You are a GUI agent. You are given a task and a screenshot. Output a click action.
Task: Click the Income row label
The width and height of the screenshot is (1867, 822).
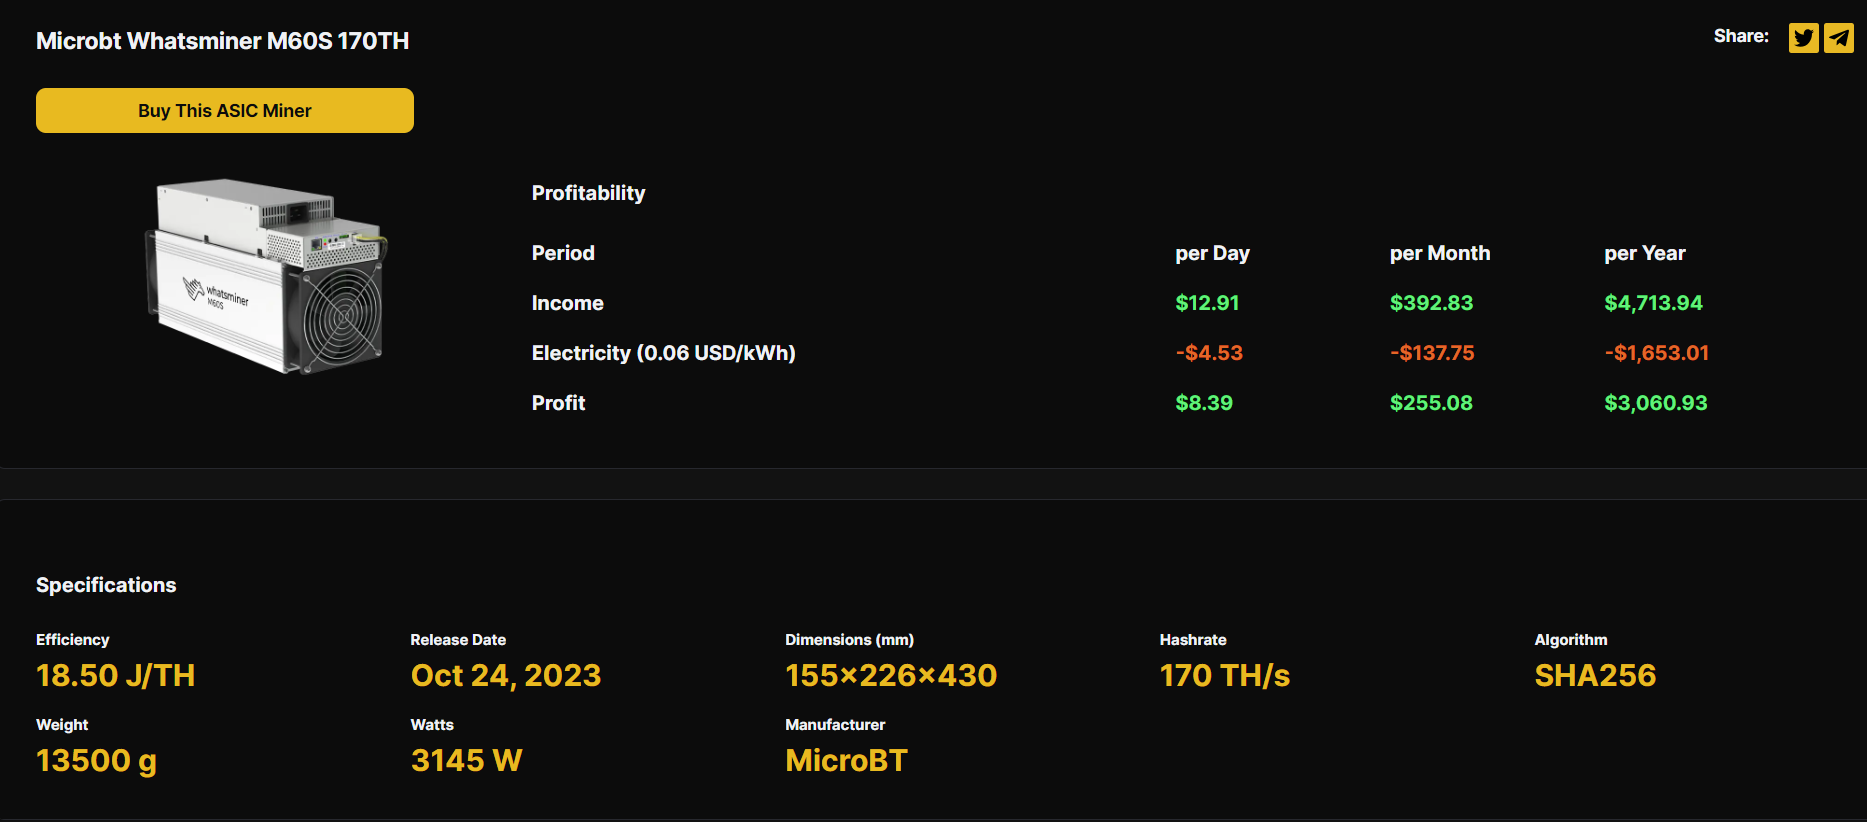click(x=567, y=303)
